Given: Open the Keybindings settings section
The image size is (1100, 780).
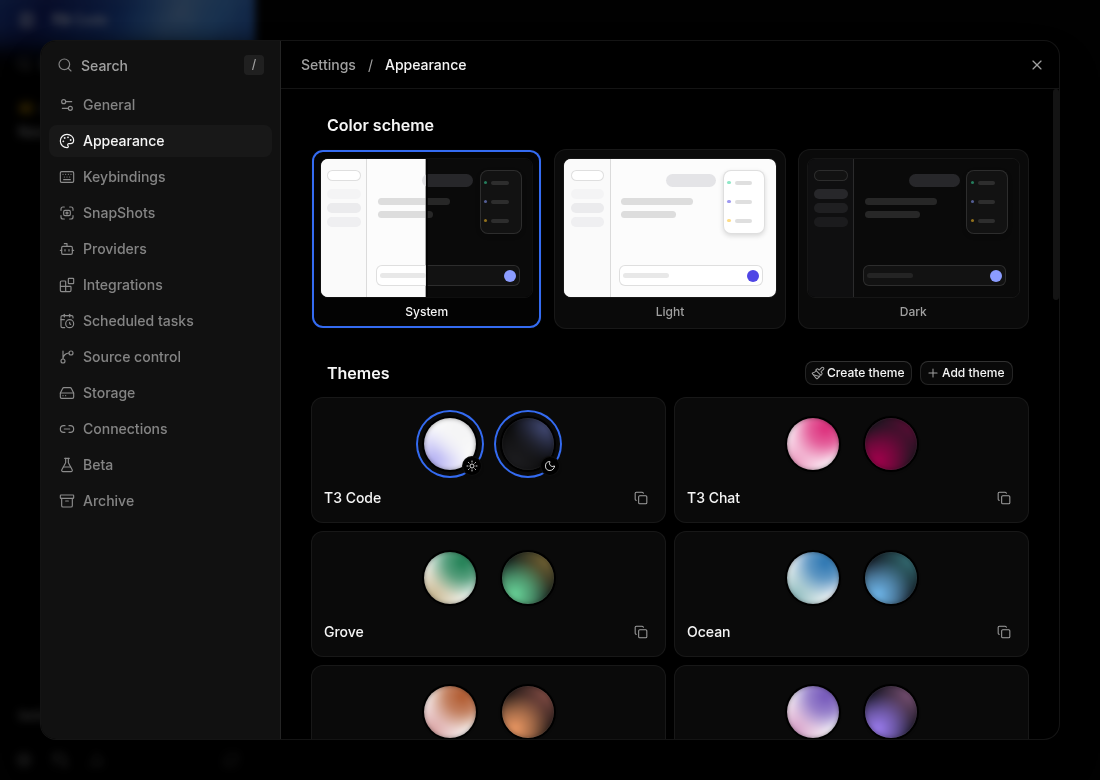Looking at the screenshot, I should point(161,177).
